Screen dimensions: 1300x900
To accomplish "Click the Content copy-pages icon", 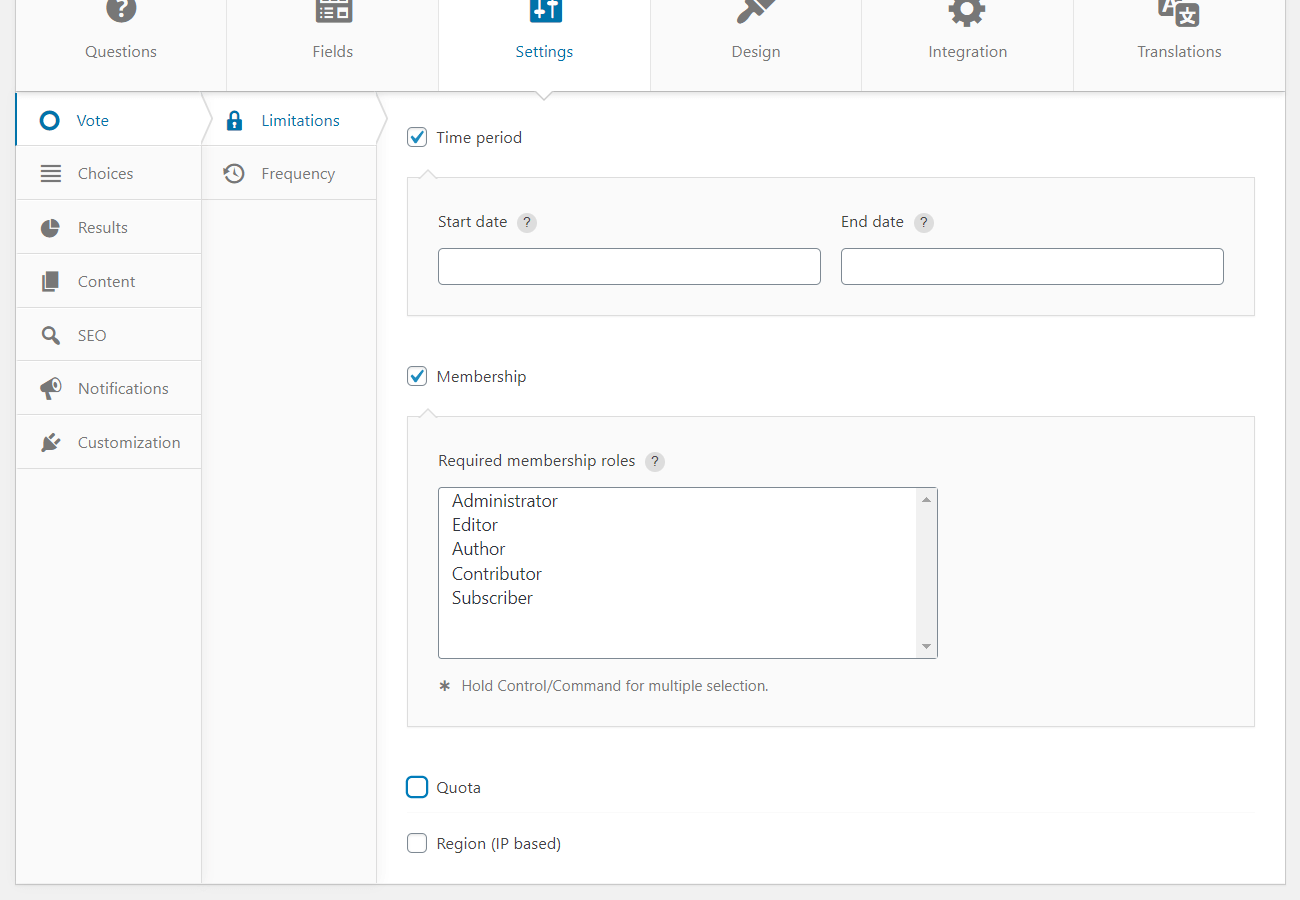I will (50, 282).
